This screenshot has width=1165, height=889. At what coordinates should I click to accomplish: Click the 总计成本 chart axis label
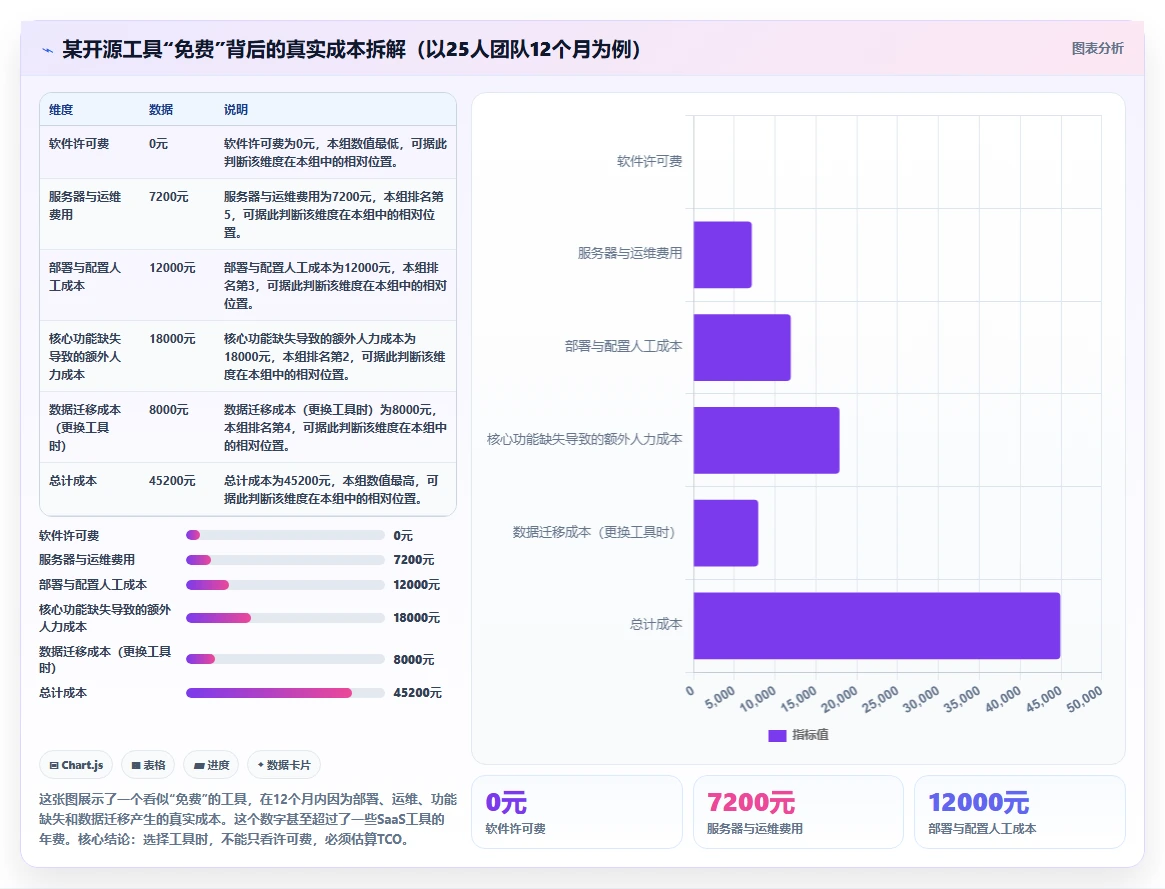pos(656,625)
